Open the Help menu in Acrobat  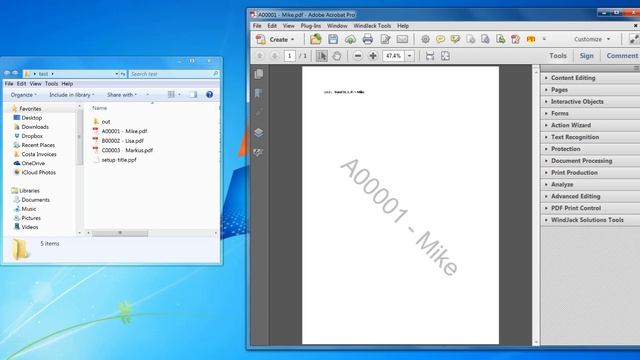pyautogui.click(x=403, y=26)
